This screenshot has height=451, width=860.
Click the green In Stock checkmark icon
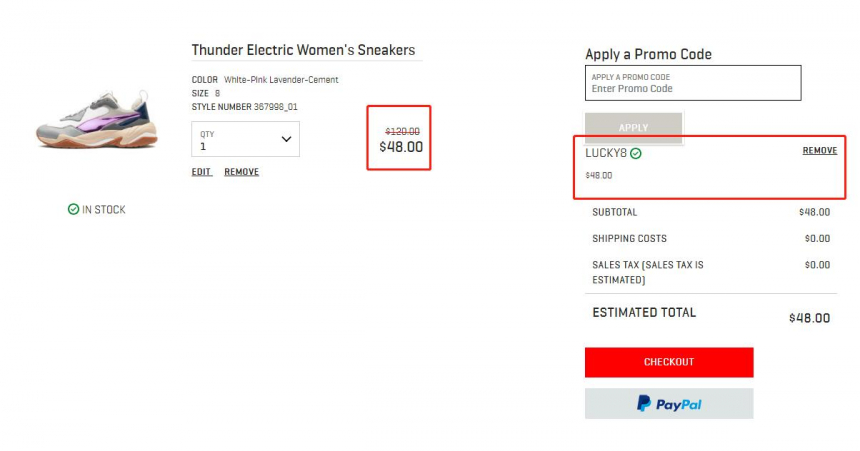tap(73, 209)
